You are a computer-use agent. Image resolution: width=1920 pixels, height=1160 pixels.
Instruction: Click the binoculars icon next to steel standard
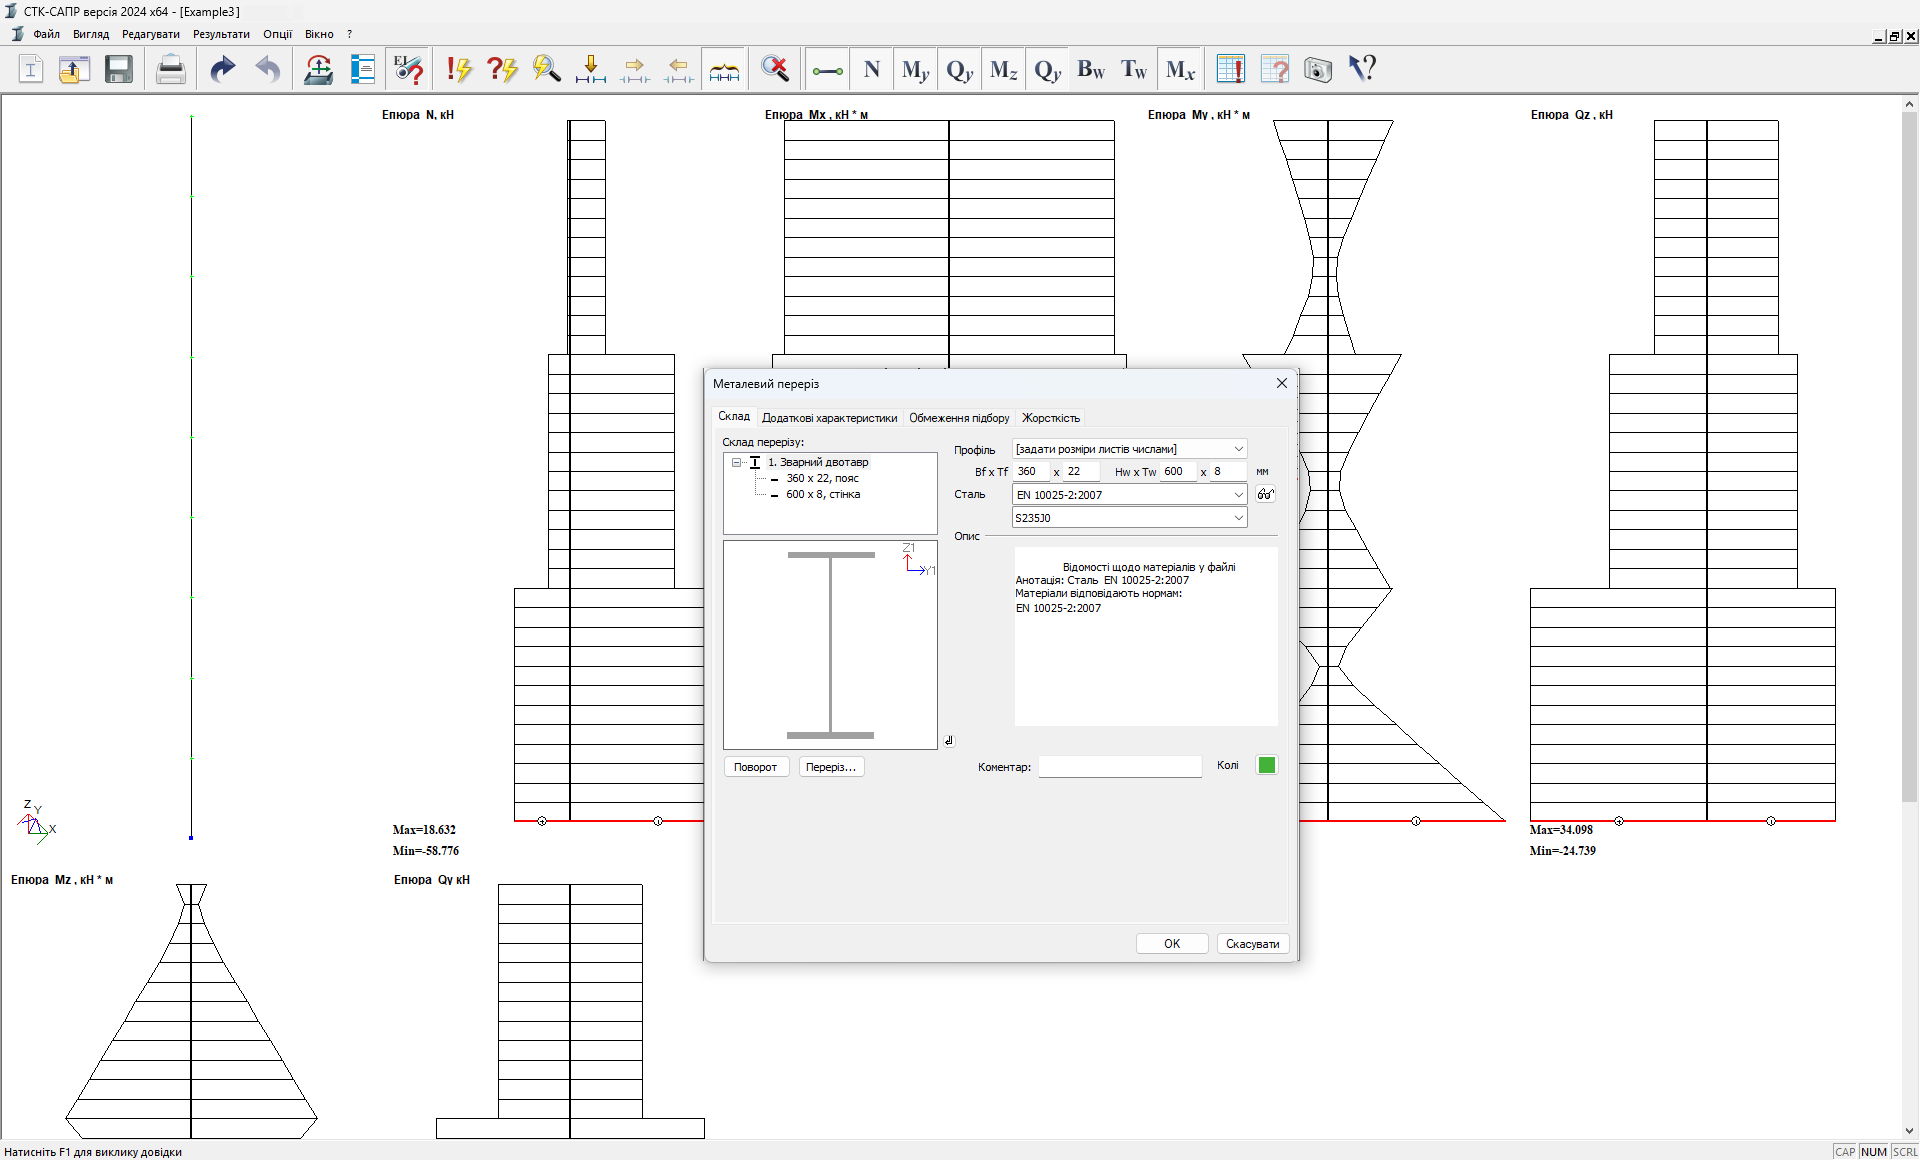[1265, 494]
